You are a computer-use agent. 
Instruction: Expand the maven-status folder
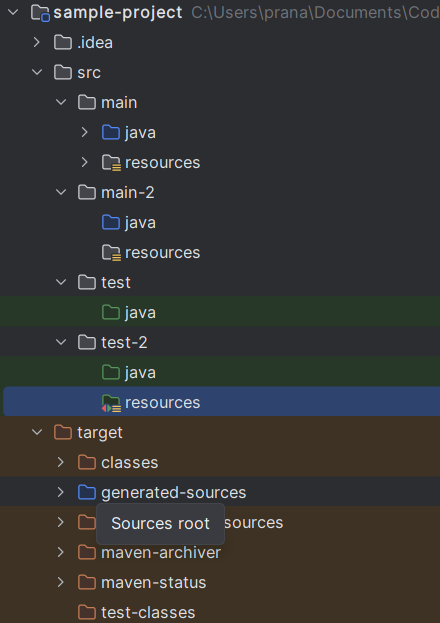pyautogui.click(x=60, y=582)
